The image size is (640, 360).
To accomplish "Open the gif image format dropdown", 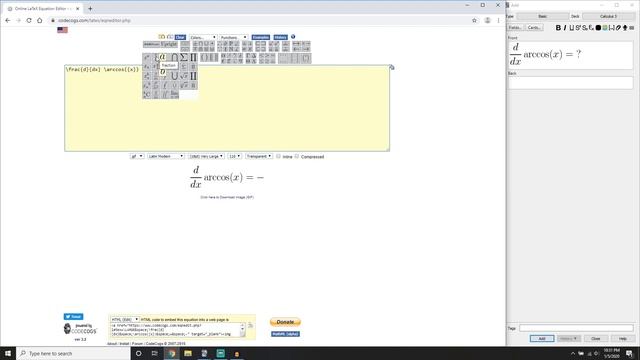I will [137, 156].
